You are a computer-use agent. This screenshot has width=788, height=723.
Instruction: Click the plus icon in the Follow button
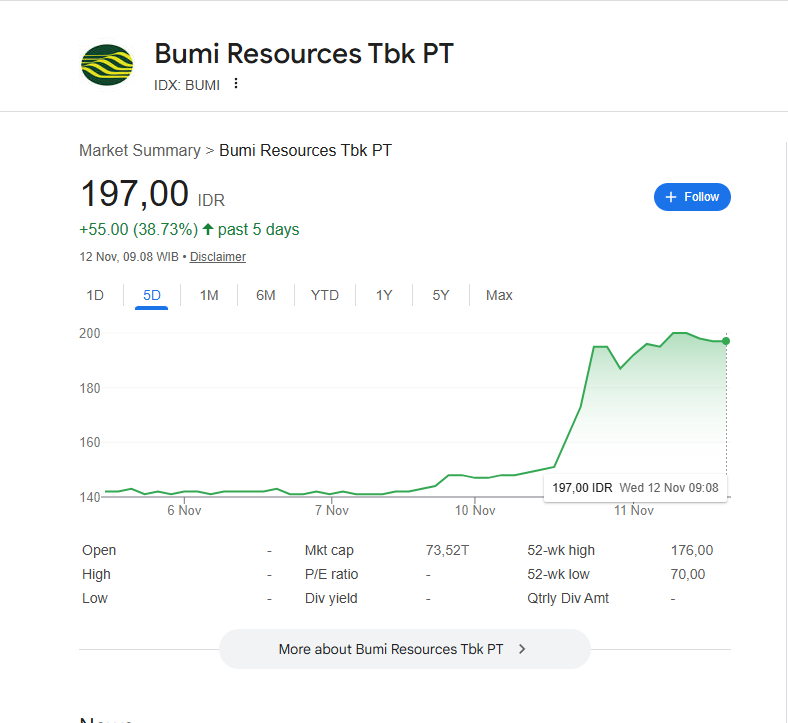point(670,197)
